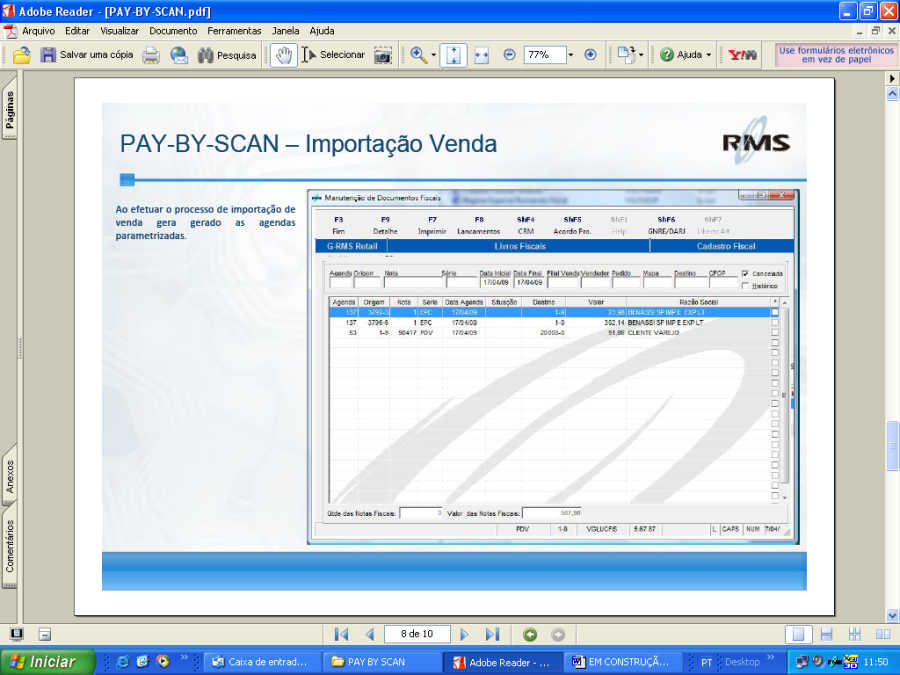Go forward to next view
The image size is (900, 675).
(x=558, y=634)
